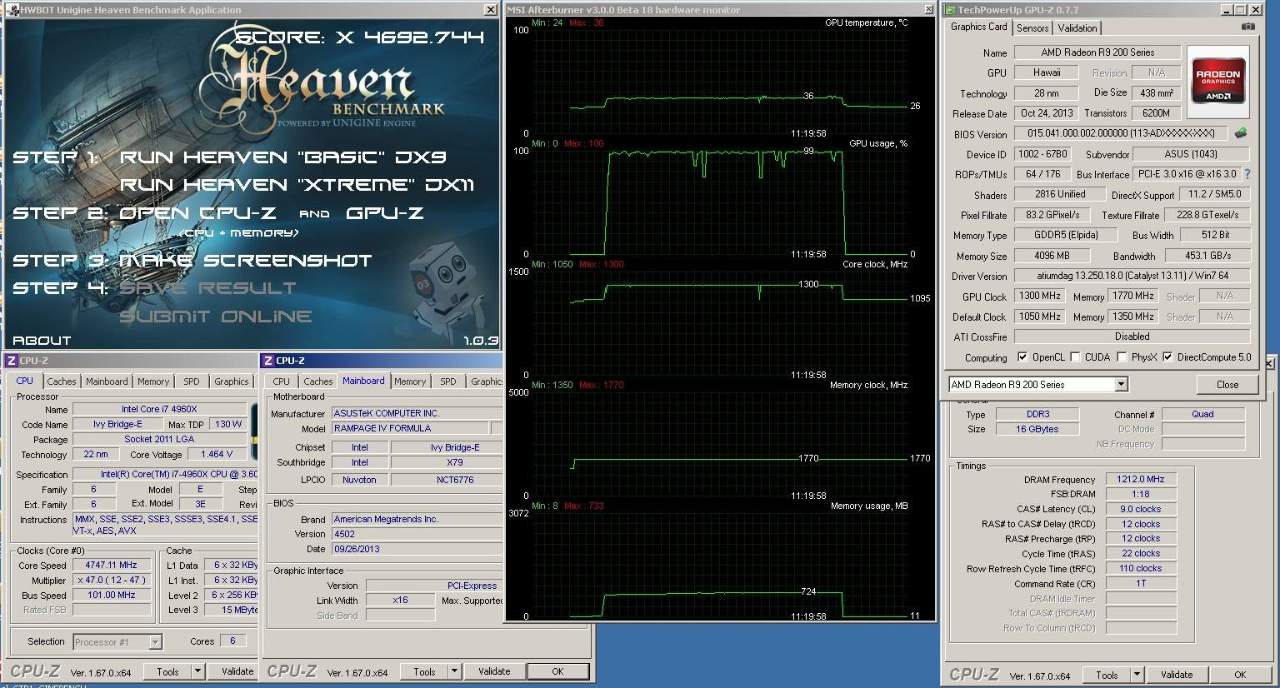Open Tools dropdown arrow in right CPU-Z window
The height and width of the screenshot is (688, 1280).
coord(1138,675)
